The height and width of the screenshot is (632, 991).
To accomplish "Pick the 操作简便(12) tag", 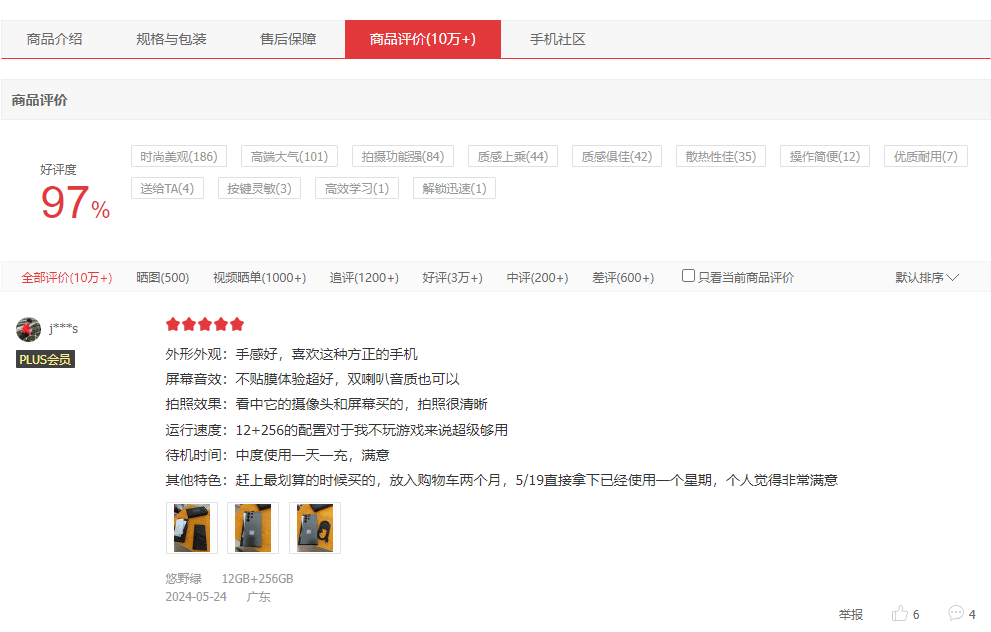I will (x=825, y=156).
